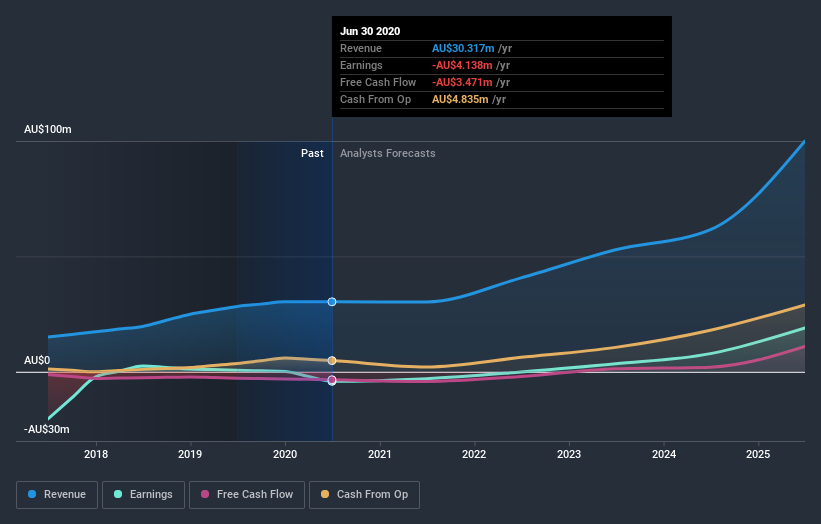Click the AU$0 y-axis label

click(37, 360)
